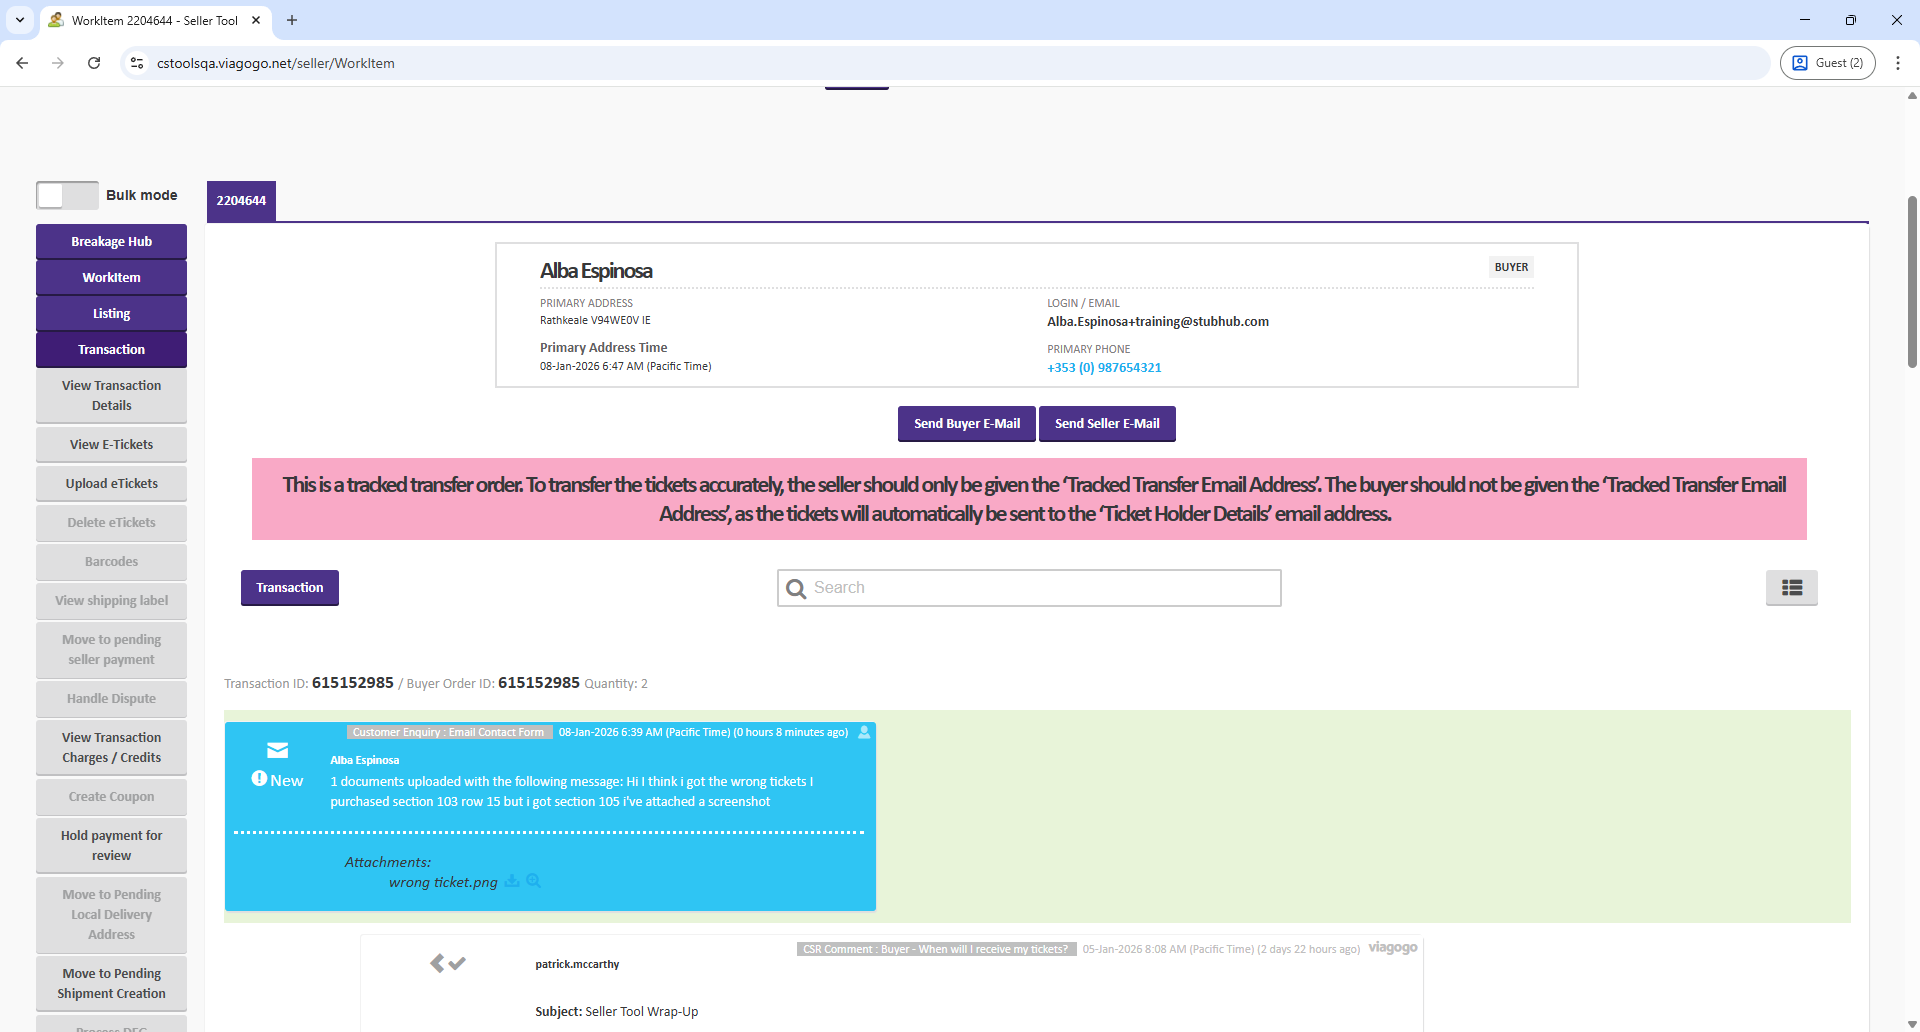The height and width of the screenshot is (1032, 1920).
Task: Click the page's vertical scrollbar thumb
Action: tap(1912, 280)
